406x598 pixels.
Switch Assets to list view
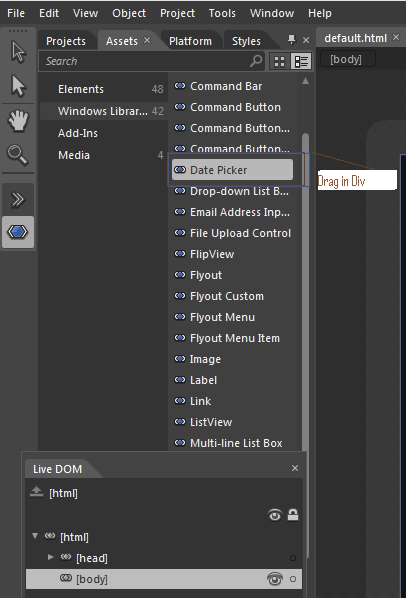pos(301,61)
